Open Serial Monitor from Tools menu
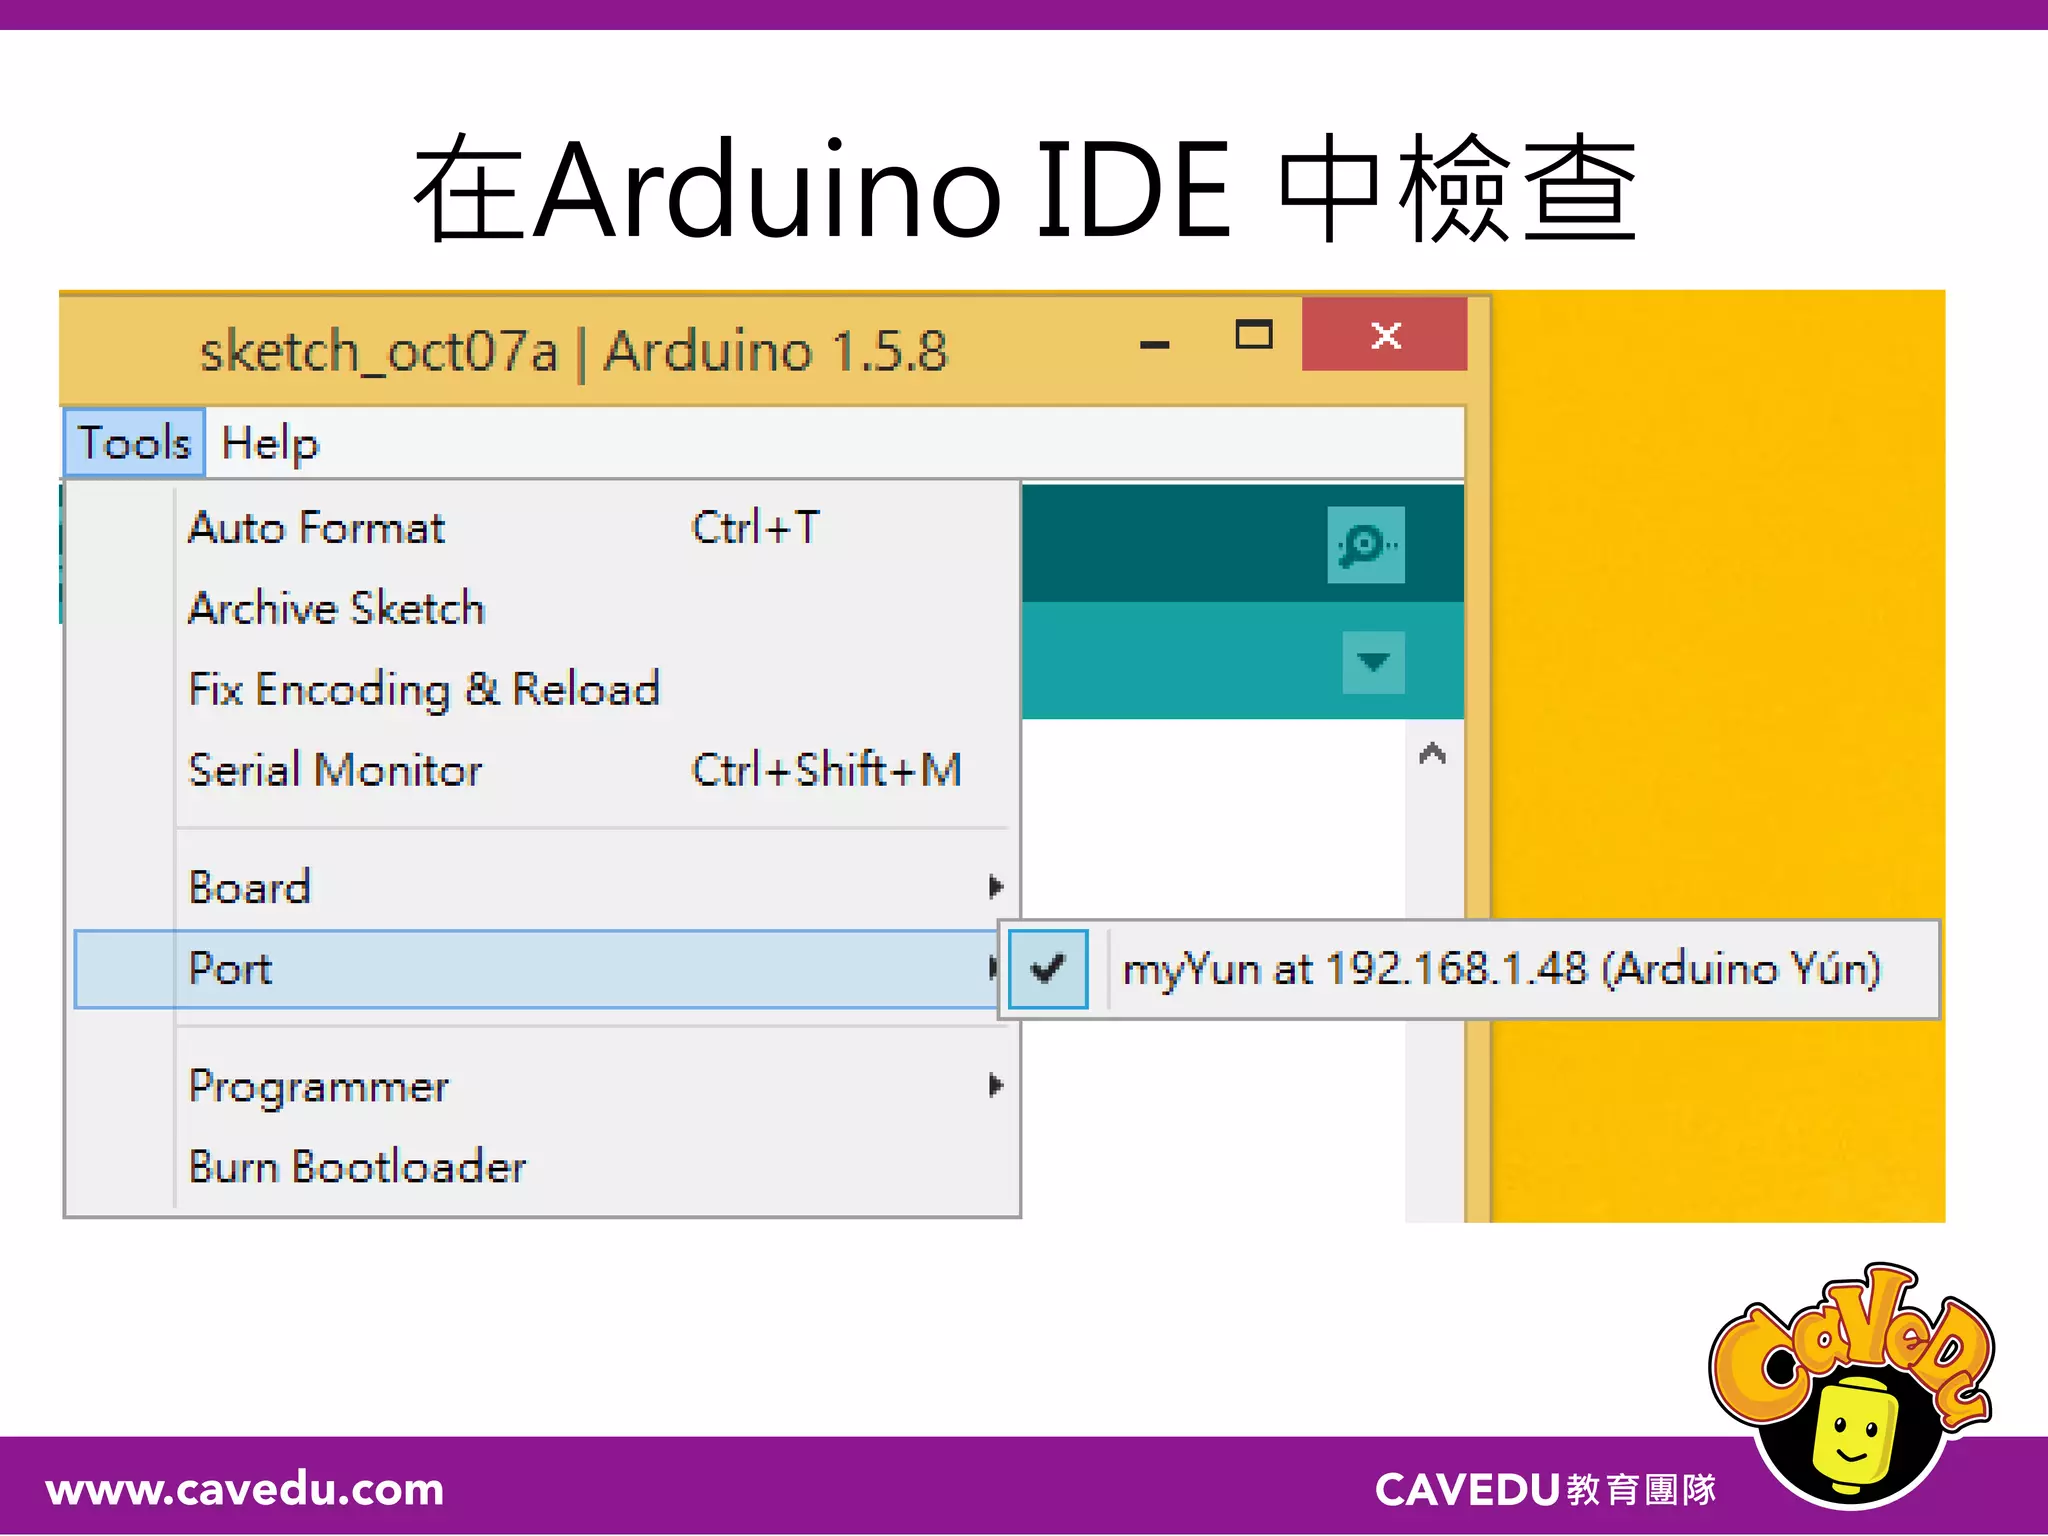Image resolution: width=2048 pixels, height=1536 pixels. coord(545,770)
